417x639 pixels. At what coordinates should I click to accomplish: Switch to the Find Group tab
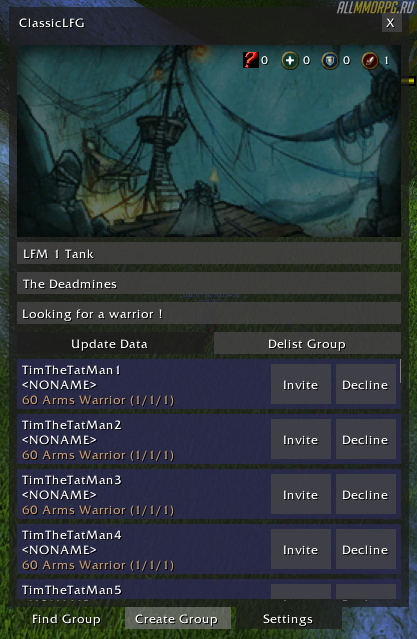(66, 619)
